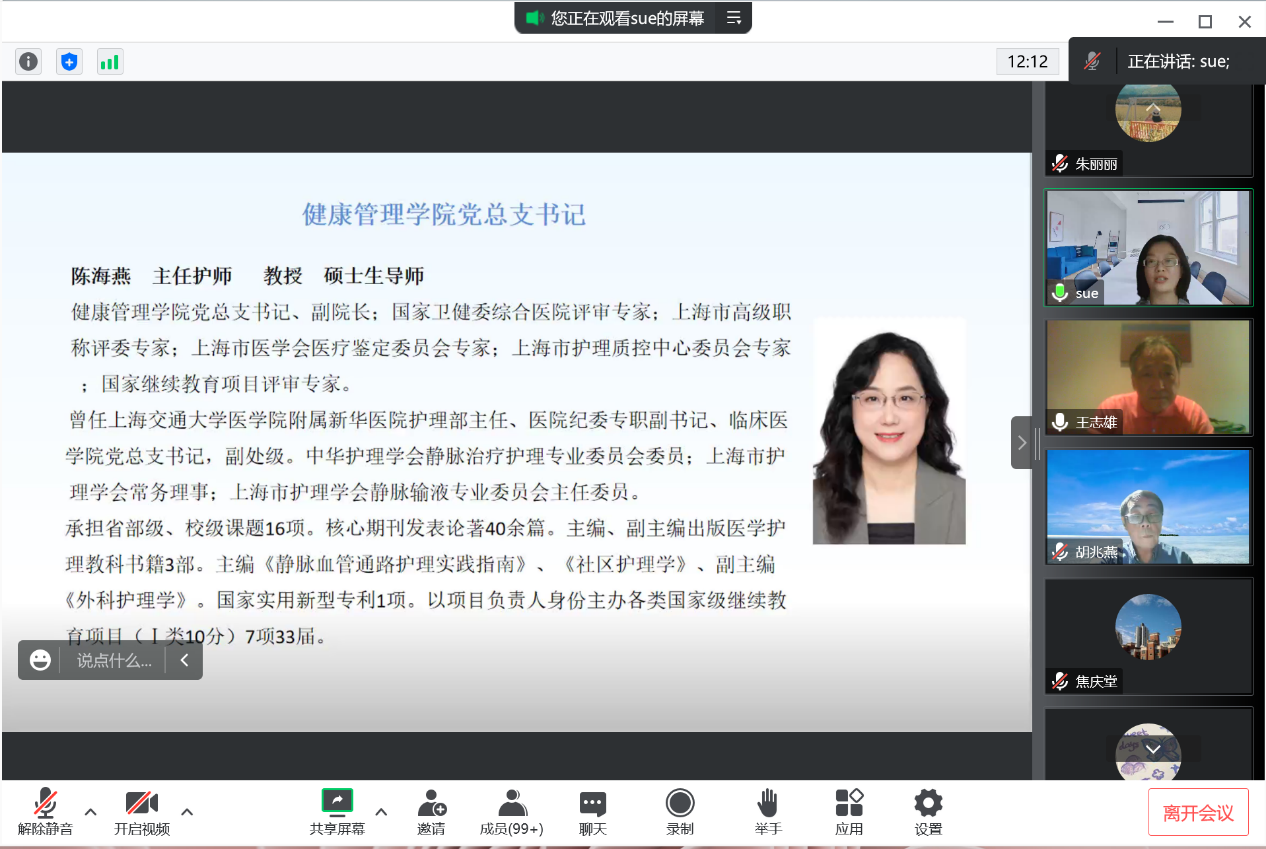
Task: Start recording the meeting
Action: tap(680, 812)
